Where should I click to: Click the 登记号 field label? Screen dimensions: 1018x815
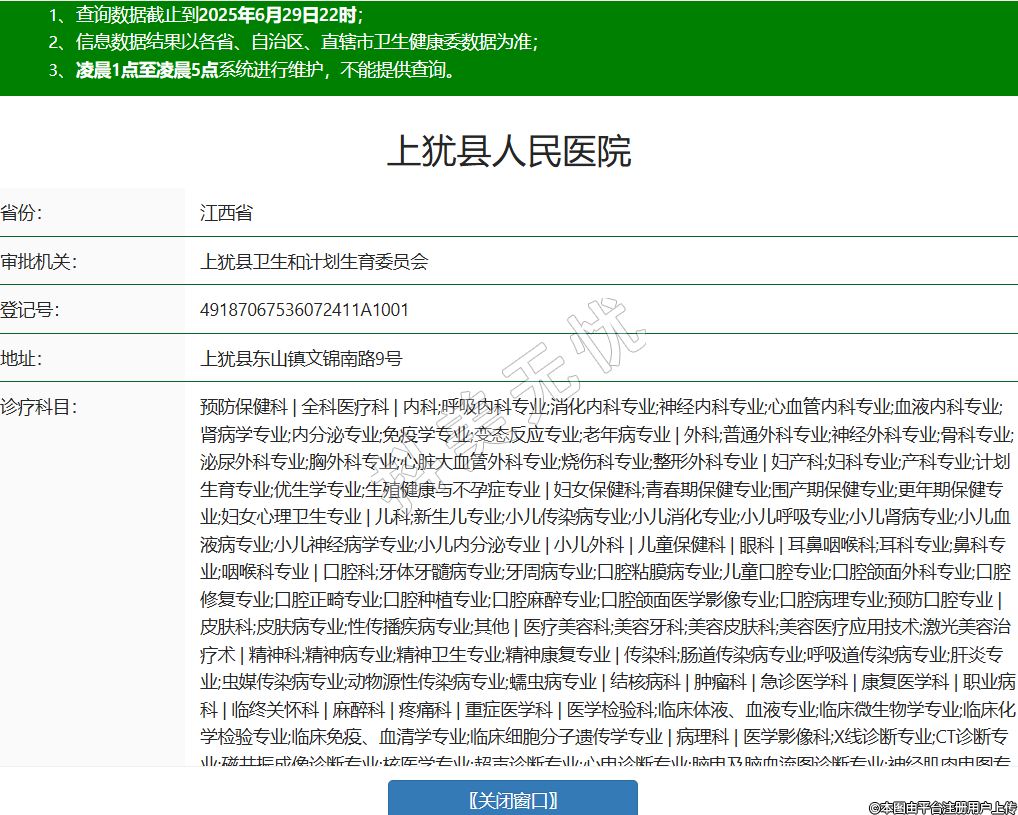tap(29, 310)
